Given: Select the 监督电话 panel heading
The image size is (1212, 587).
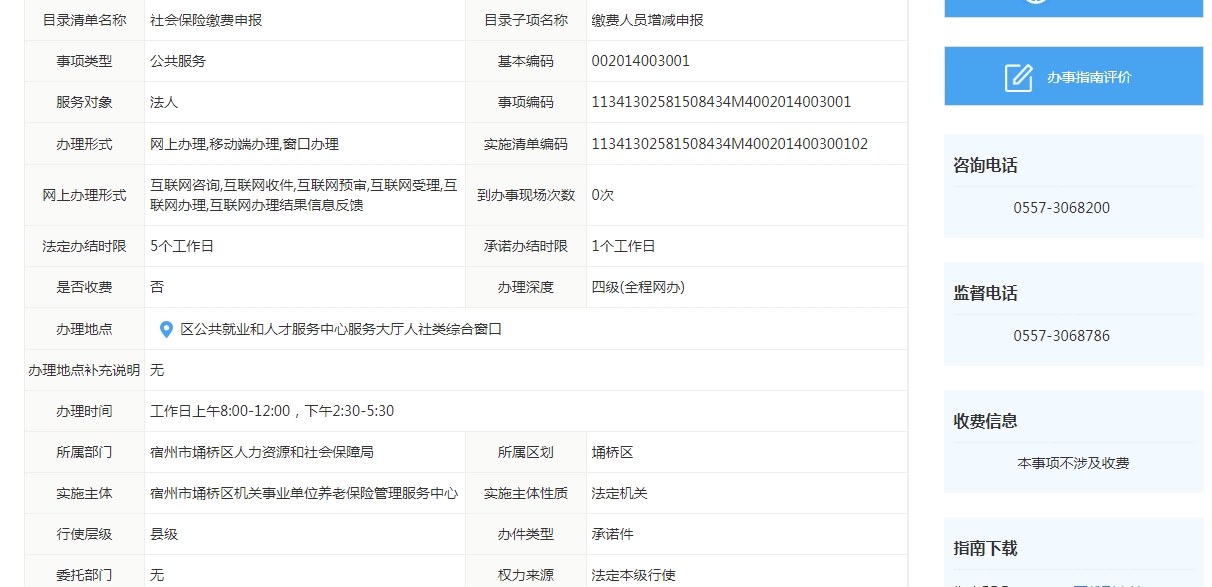Looking at the screenshot, I should (985, 294).
